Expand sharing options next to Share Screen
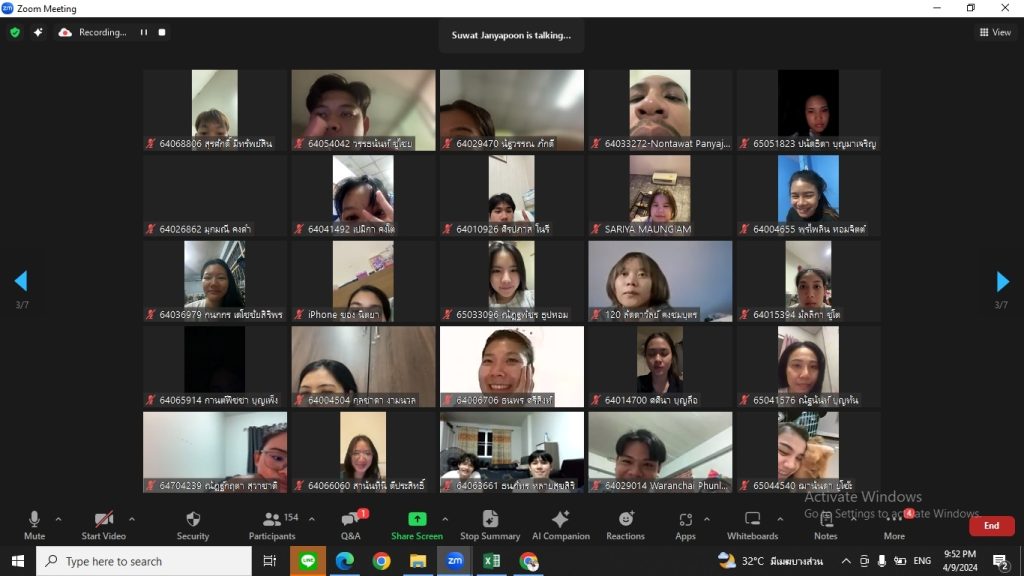Viewport: 1024px width, 576px height. (x=445, y=519)
